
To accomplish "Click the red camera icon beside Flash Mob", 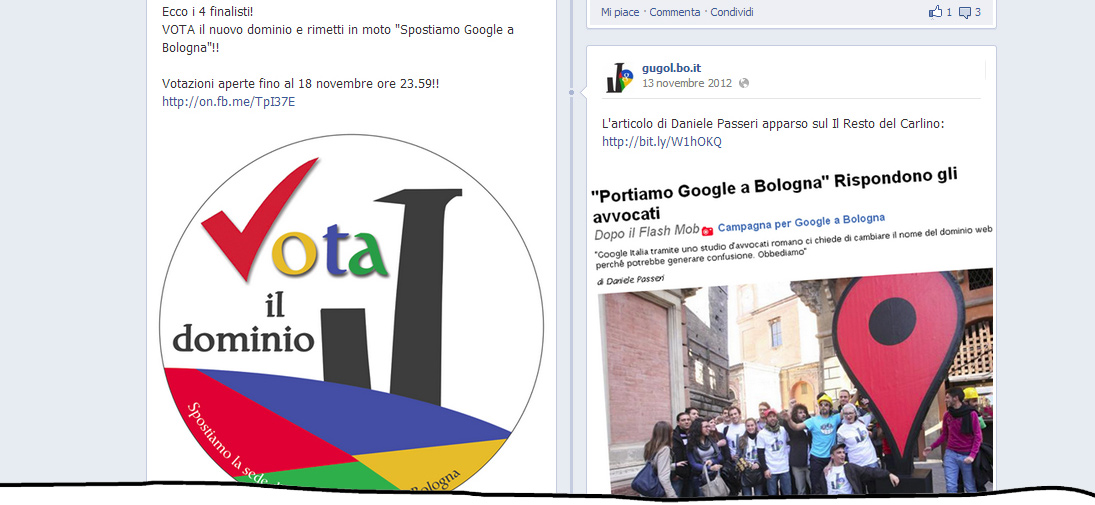I will 708,230.
